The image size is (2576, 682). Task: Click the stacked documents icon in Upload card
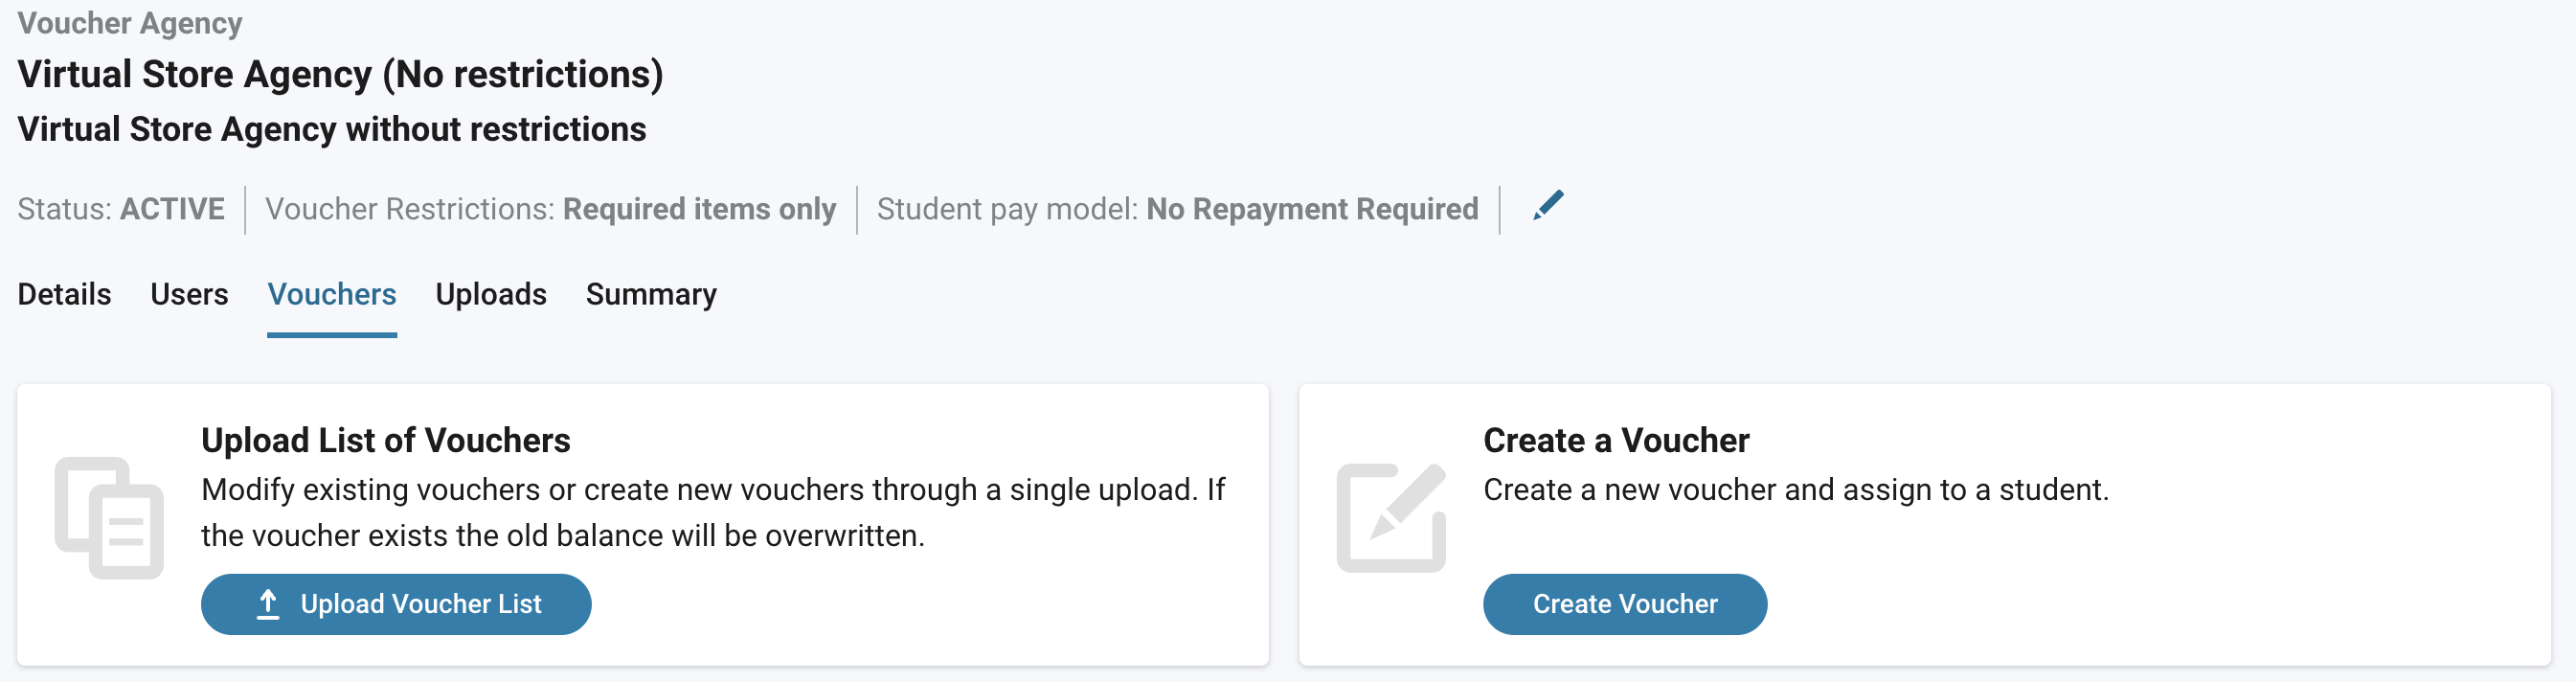coord(109,518)
